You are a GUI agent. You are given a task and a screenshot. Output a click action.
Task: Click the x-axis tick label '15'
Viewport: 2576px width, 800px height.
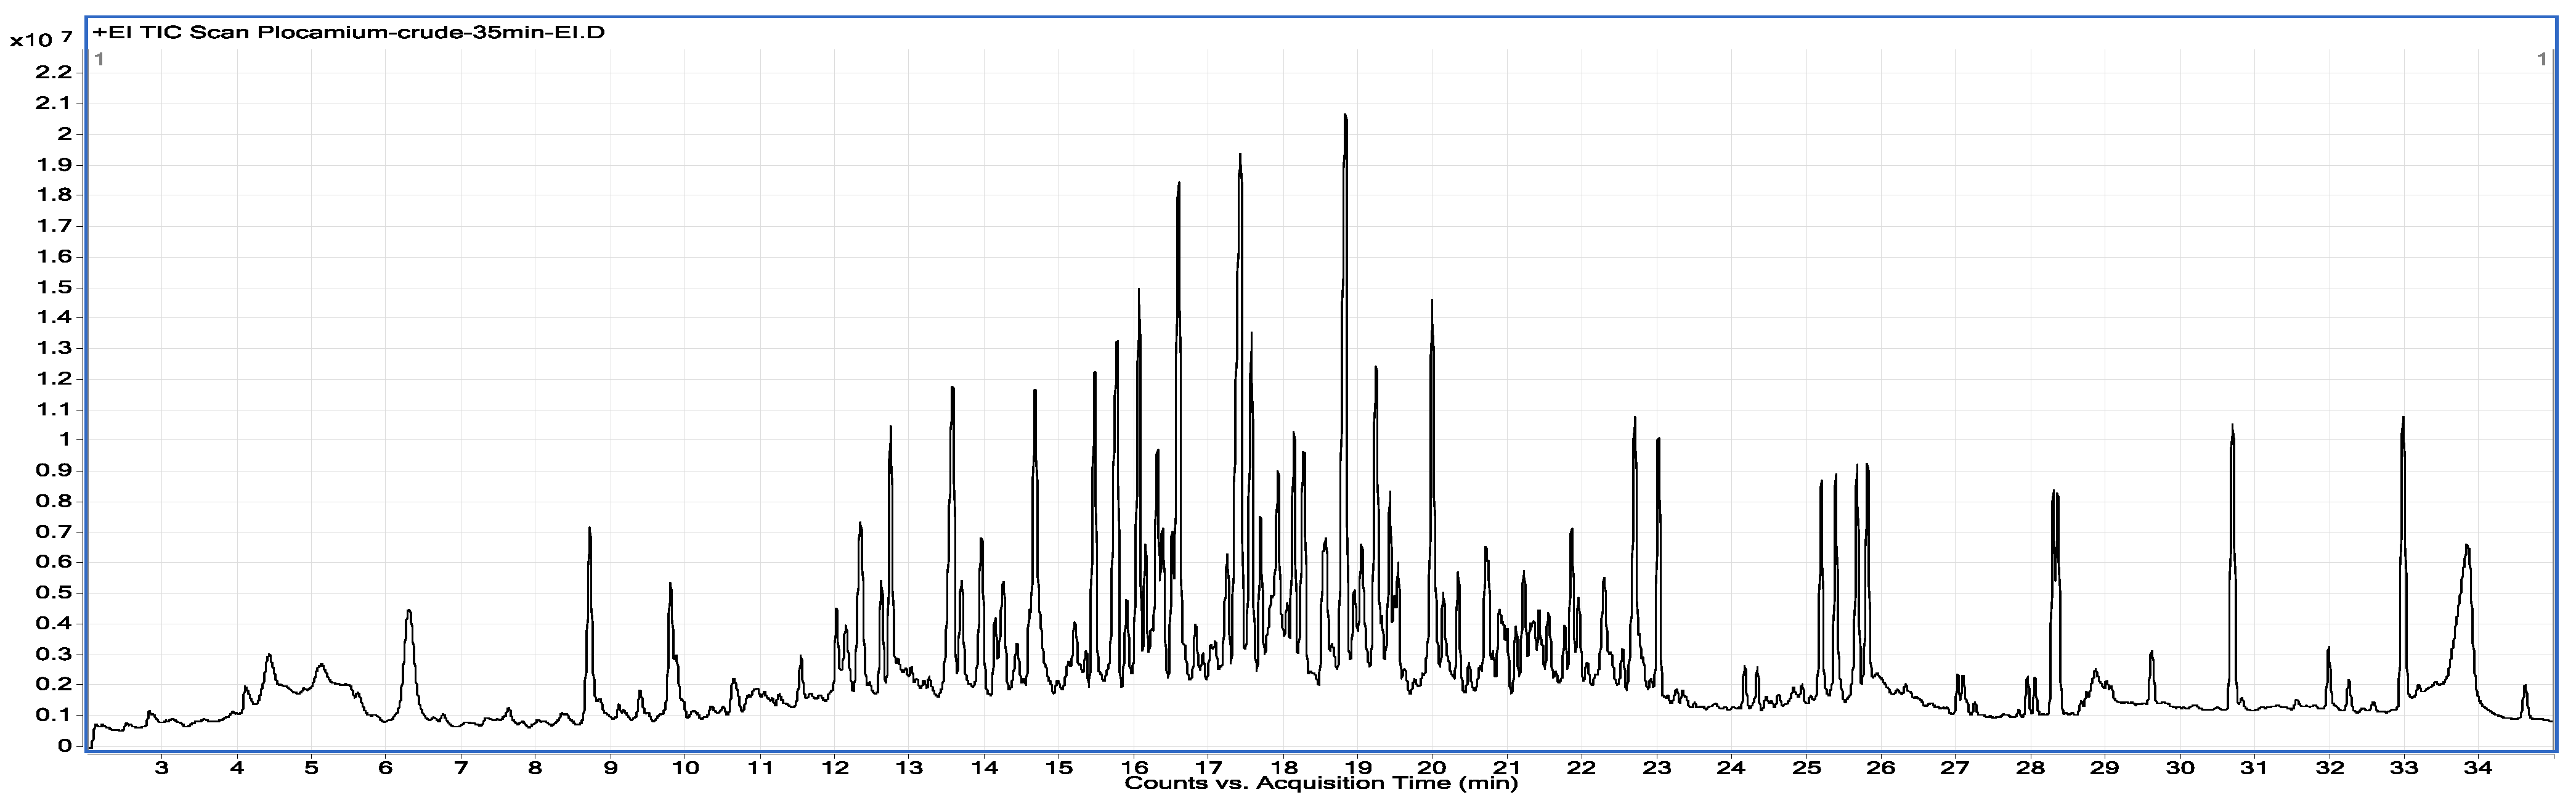(1059, 768)
